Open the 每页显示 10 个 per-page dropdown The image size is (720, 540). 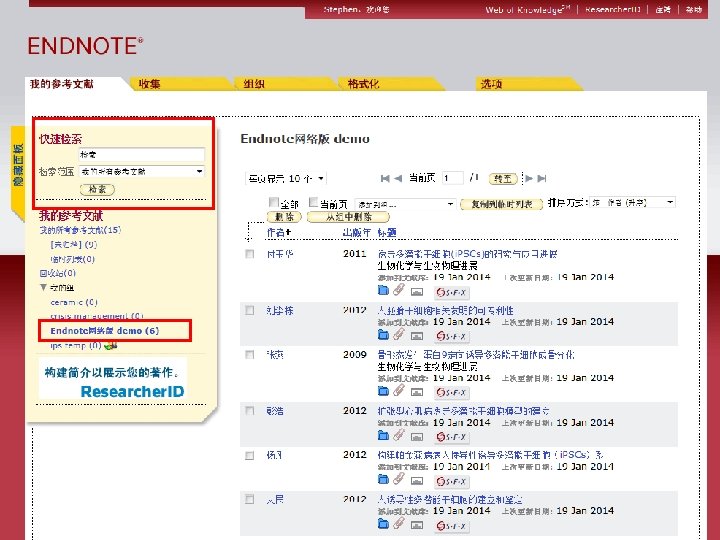[286, 178]
